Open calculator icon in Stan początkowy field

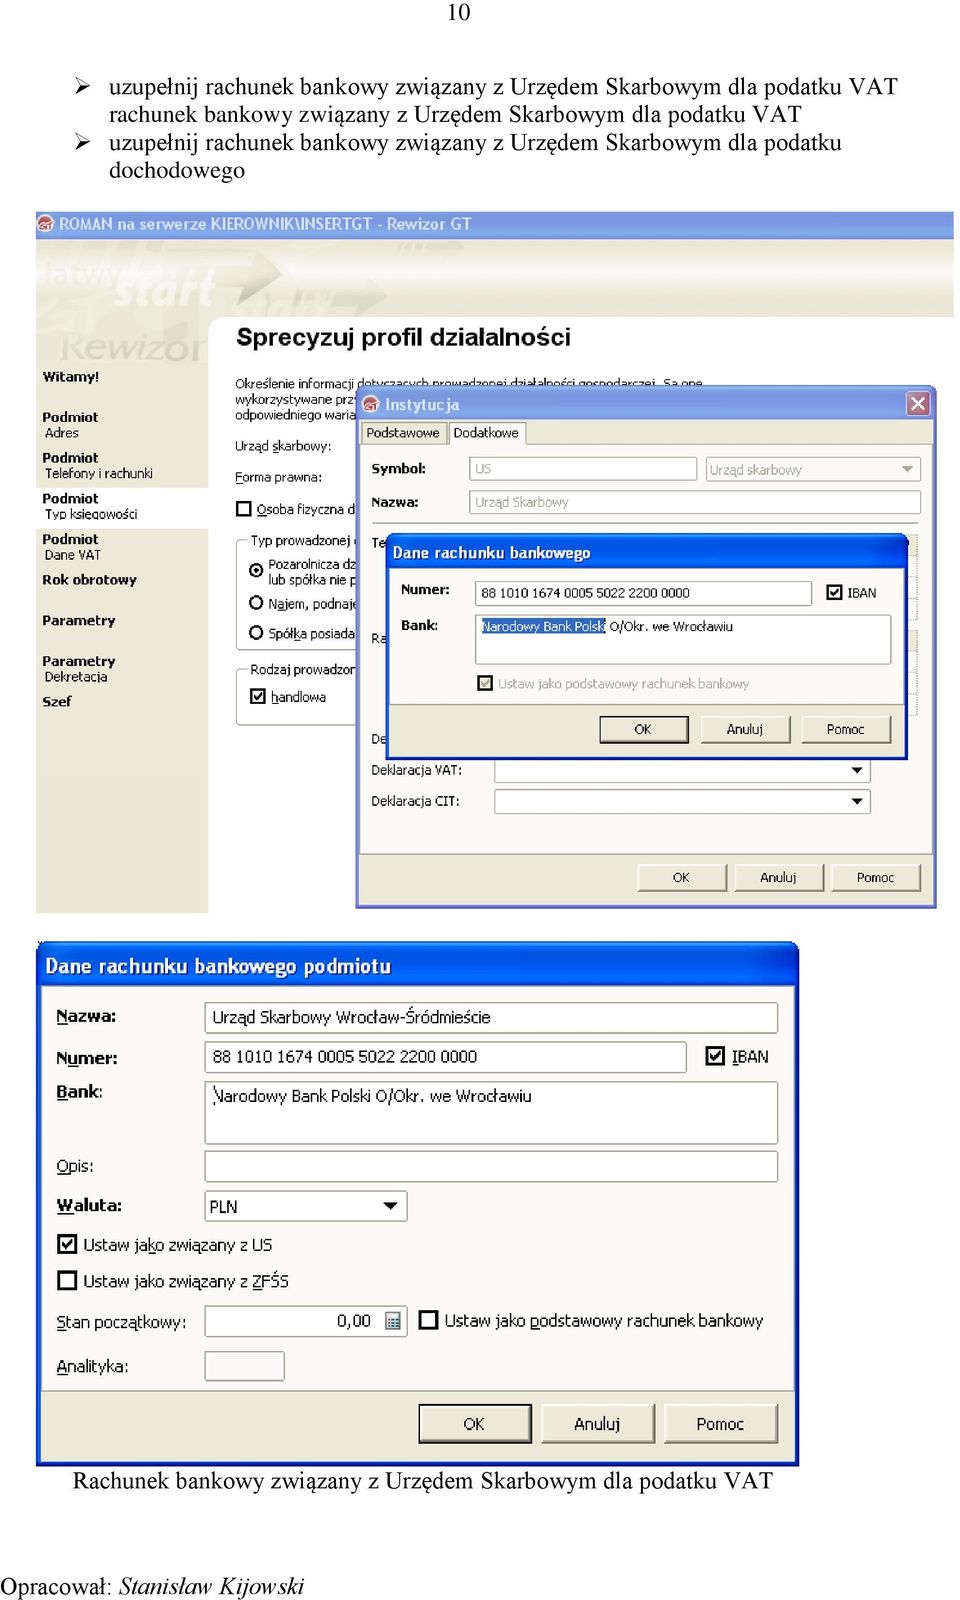point(393,1321)
